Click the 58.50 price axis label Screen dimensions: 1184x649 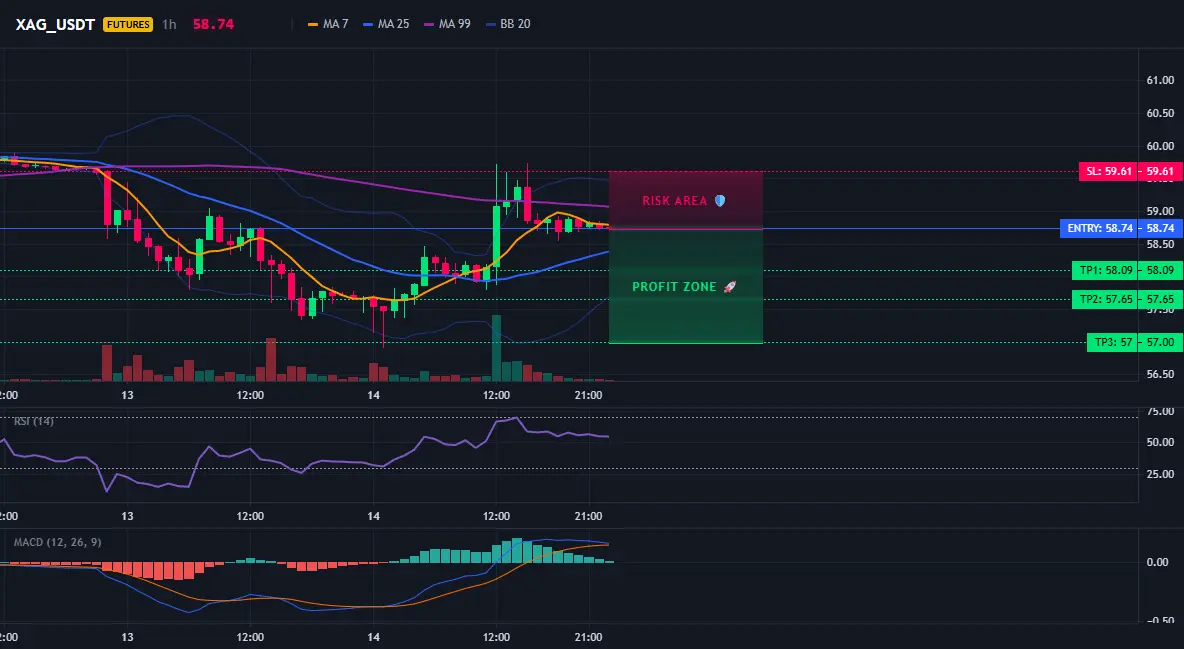click(x=1160, y=244)
